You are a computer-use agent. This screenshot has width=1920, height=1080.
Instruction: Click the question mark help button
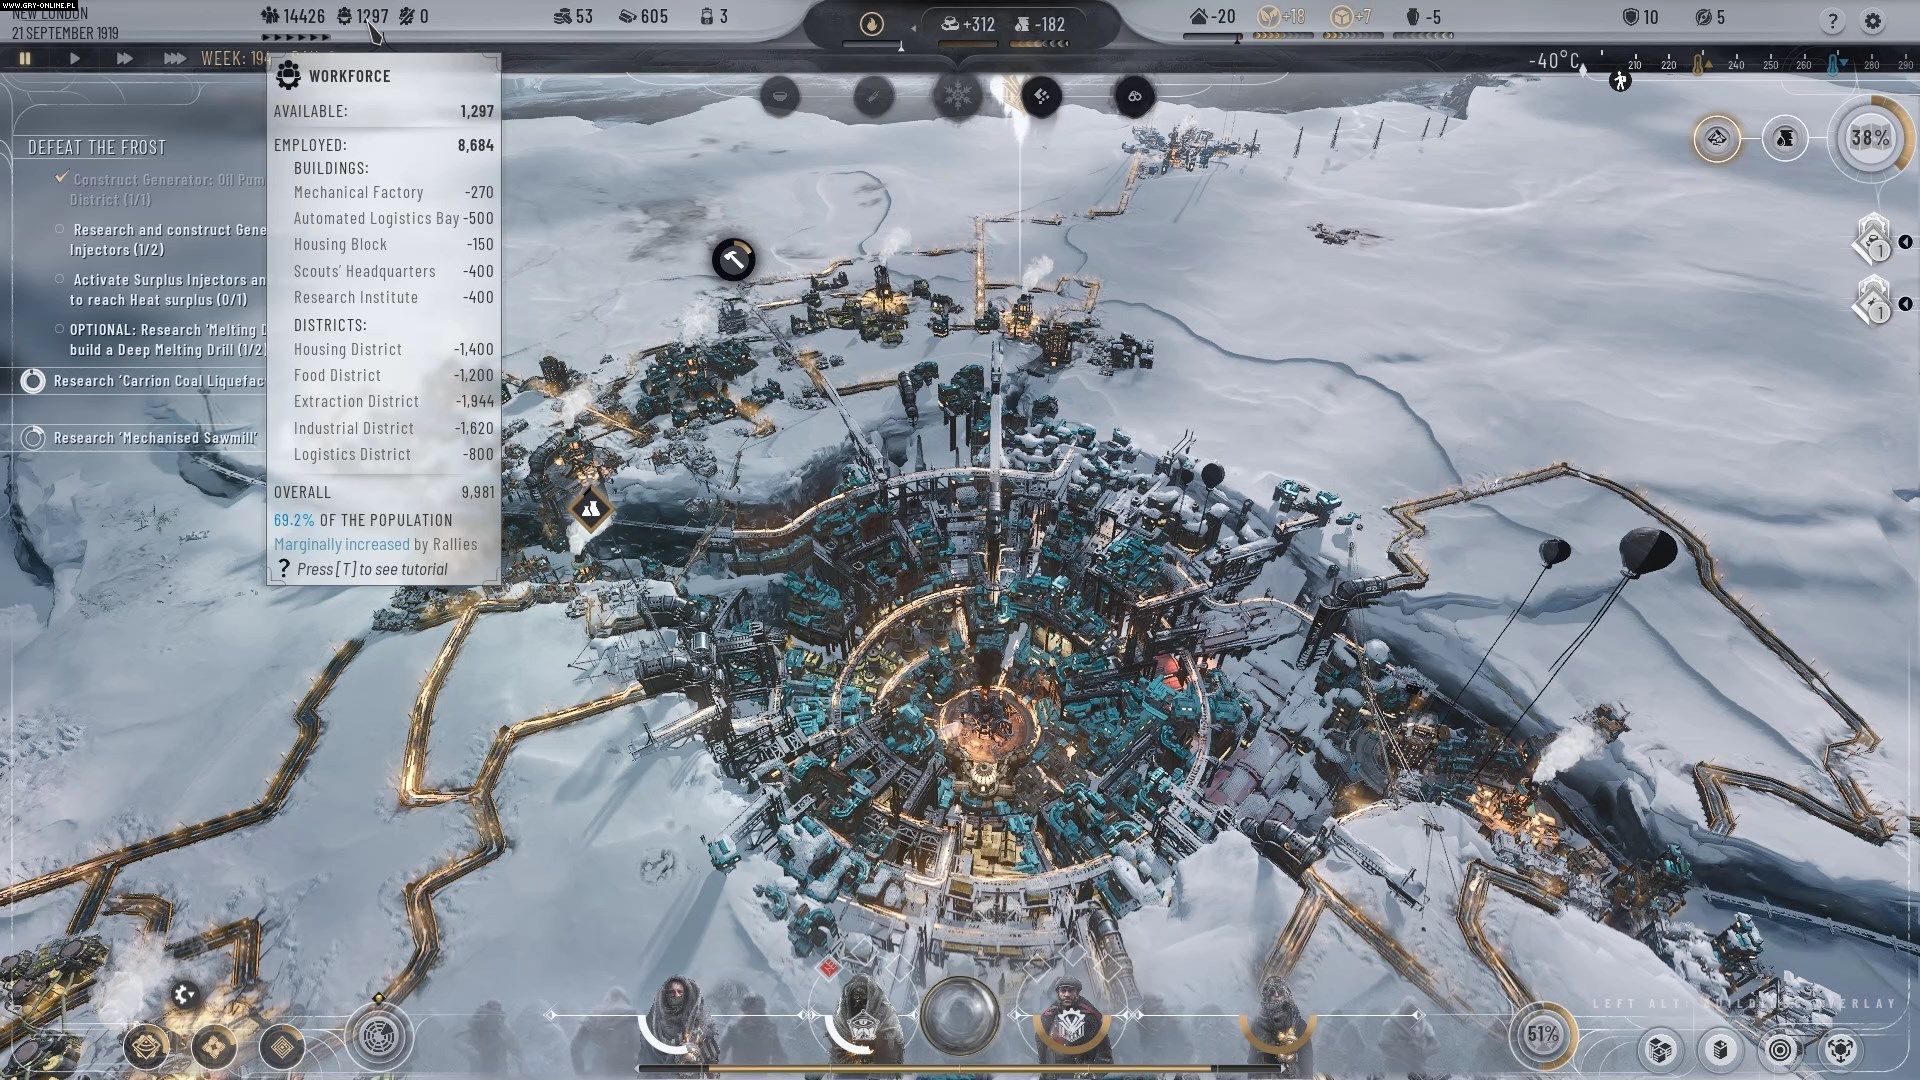[x=1832, y=21]
